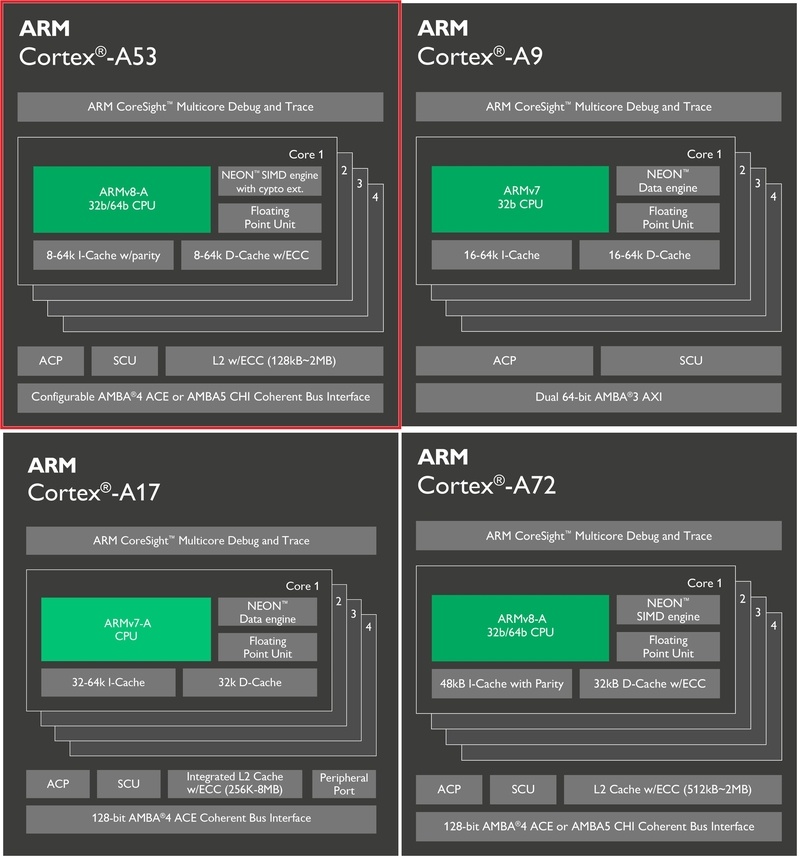Select the 16-64k D-Cache block
Screen dimensions: 800x859
649,255
